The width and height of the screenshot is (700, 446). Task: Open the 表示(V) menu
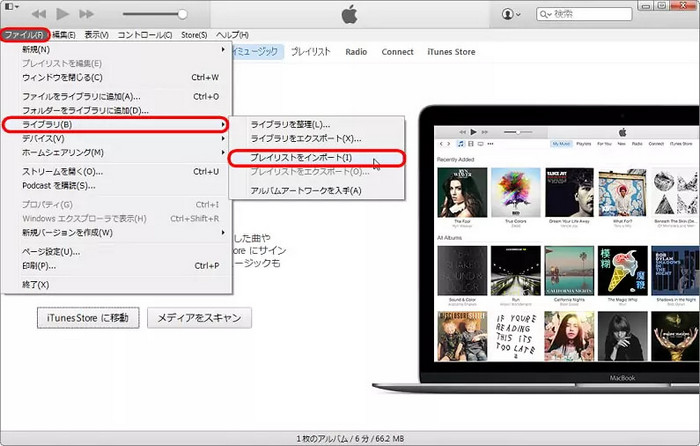(96, 35)
